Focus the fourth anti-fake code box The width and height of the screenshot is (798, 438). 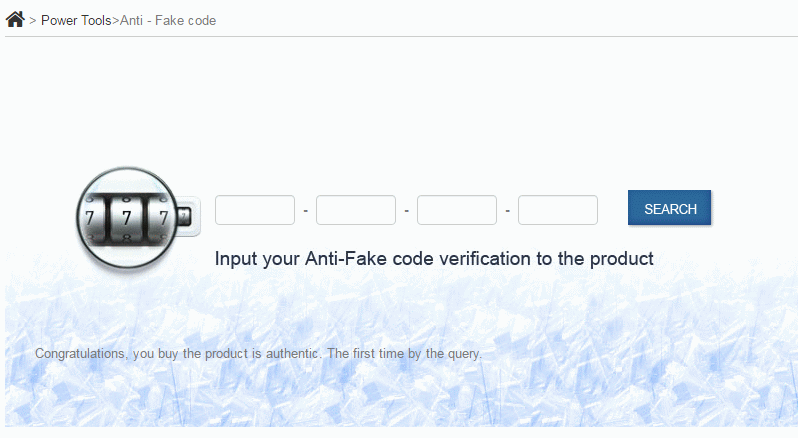click(558, 210)
